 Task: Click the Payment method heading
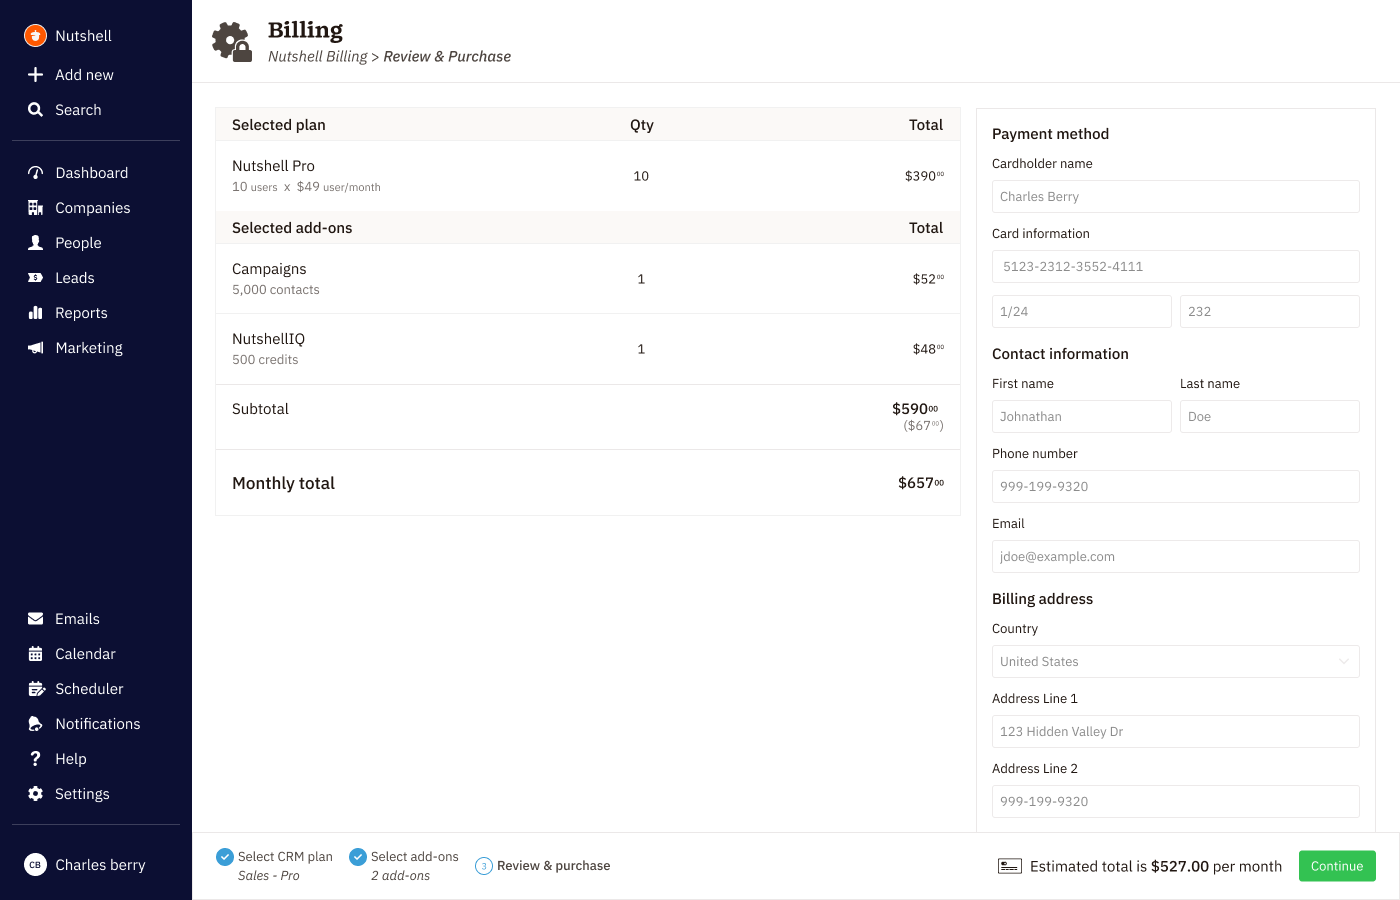(x=1050, y=134)
